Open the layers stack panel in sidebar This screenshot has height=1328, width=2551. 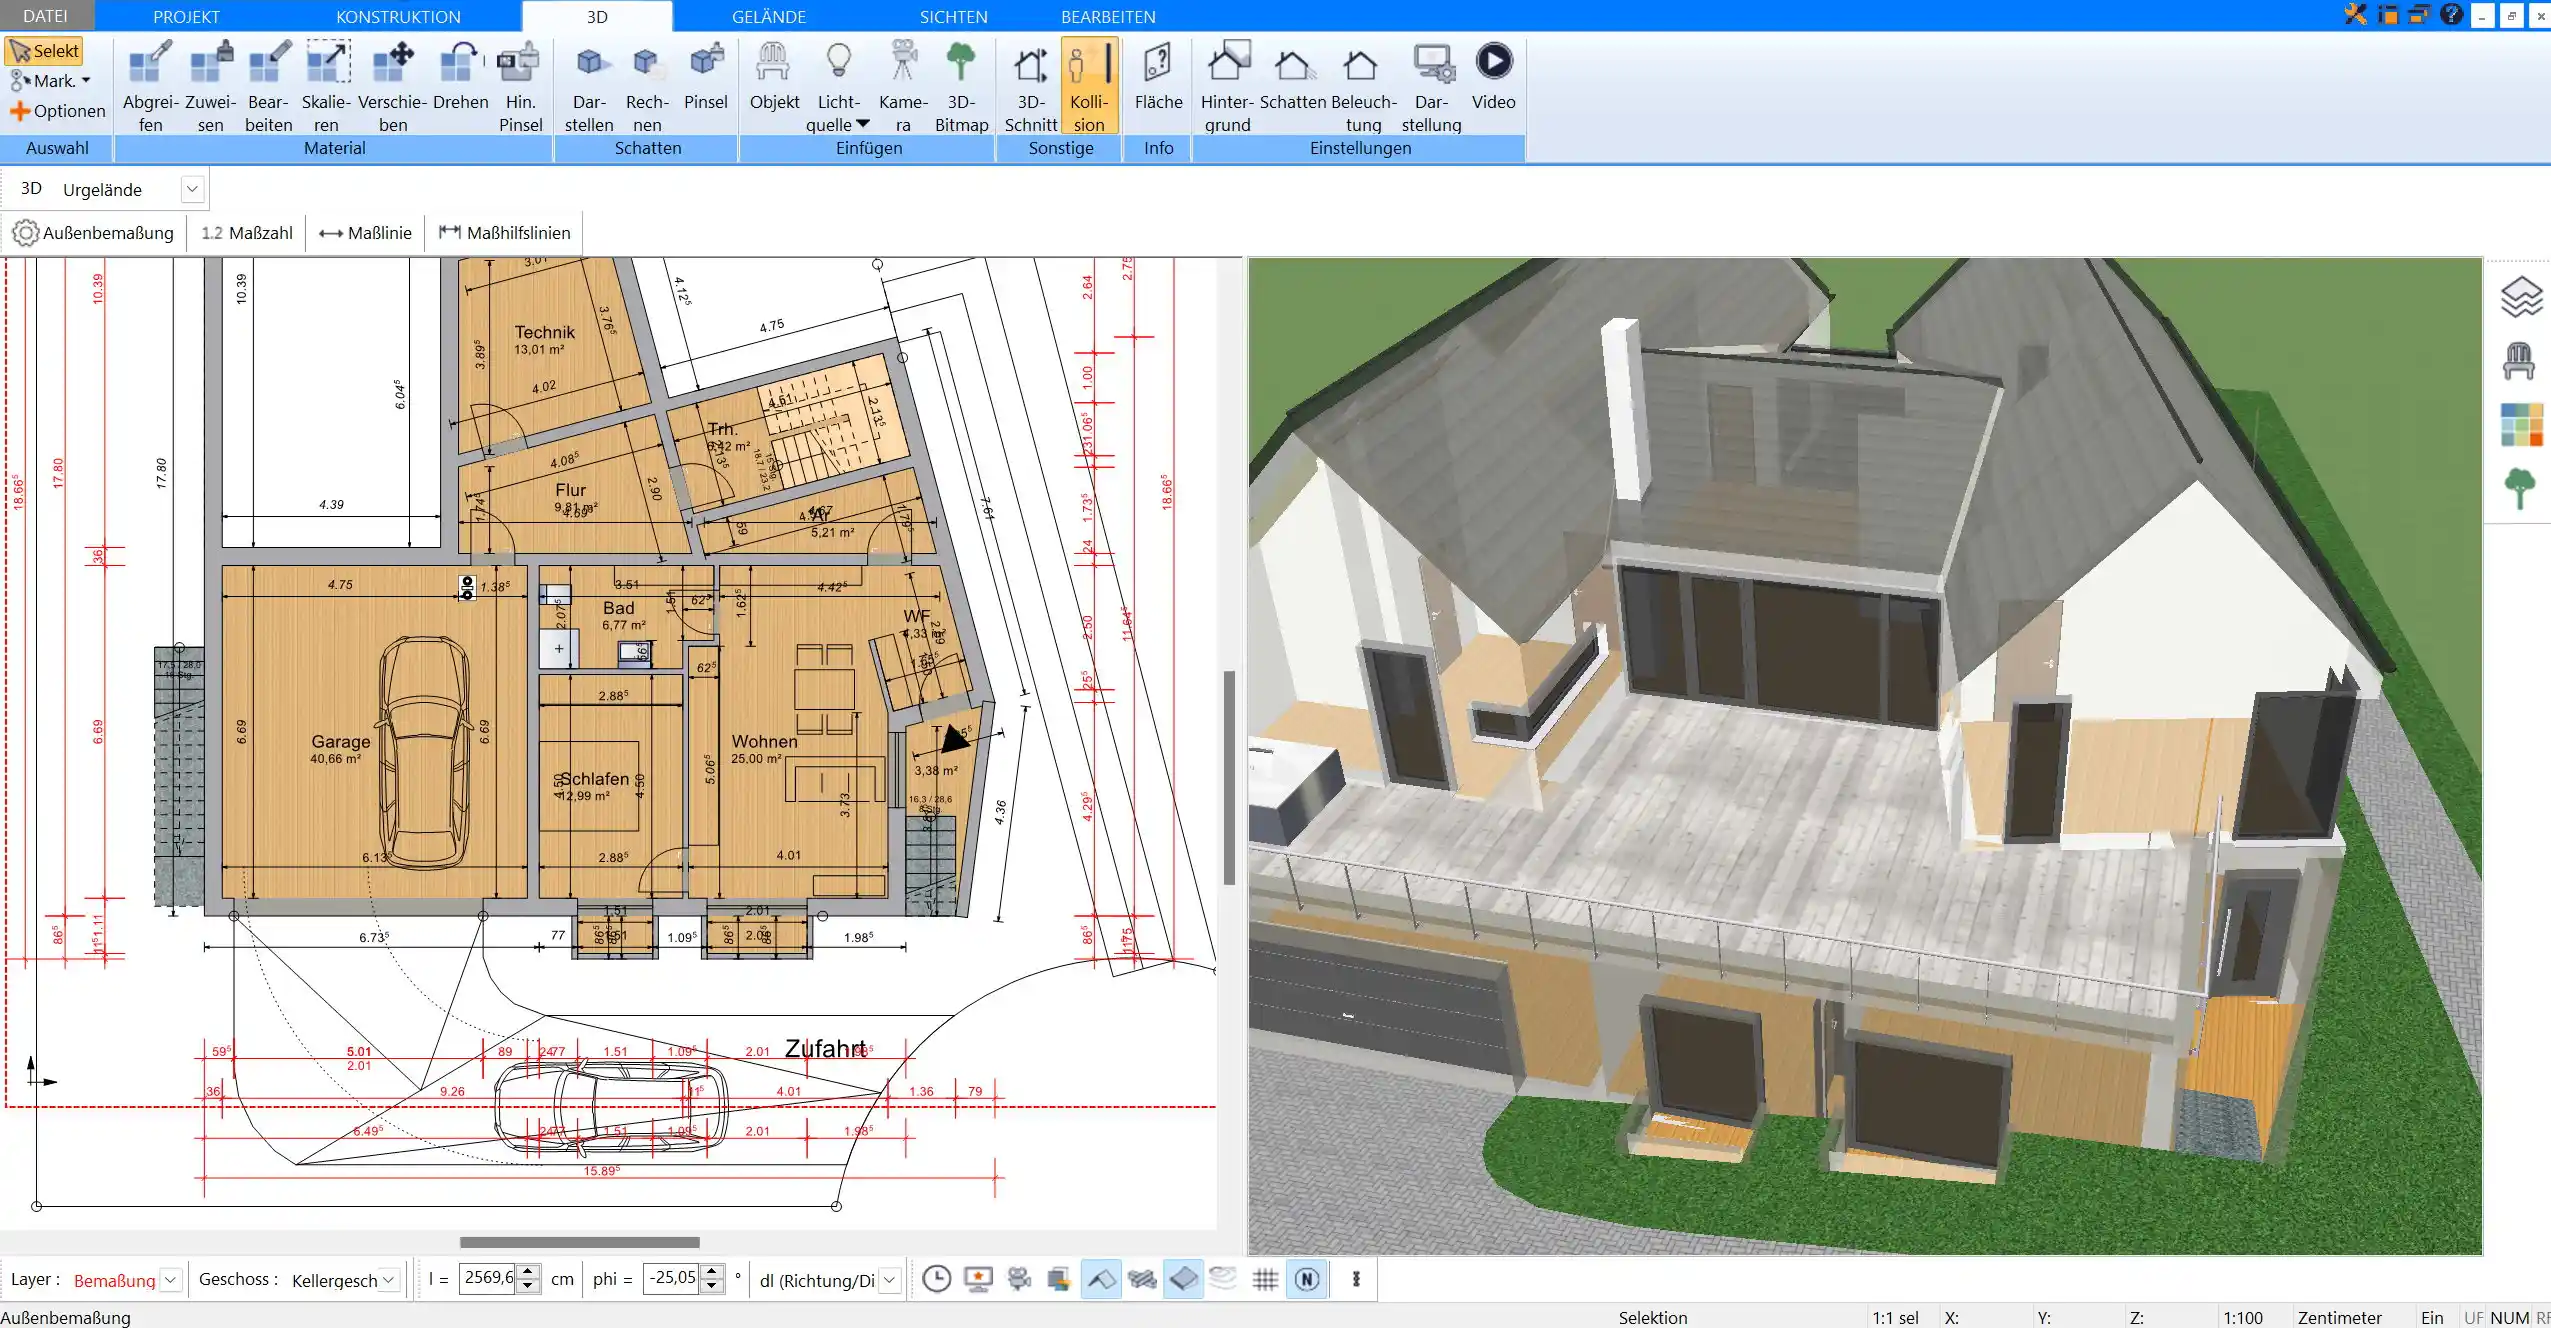click(2520, 297)
